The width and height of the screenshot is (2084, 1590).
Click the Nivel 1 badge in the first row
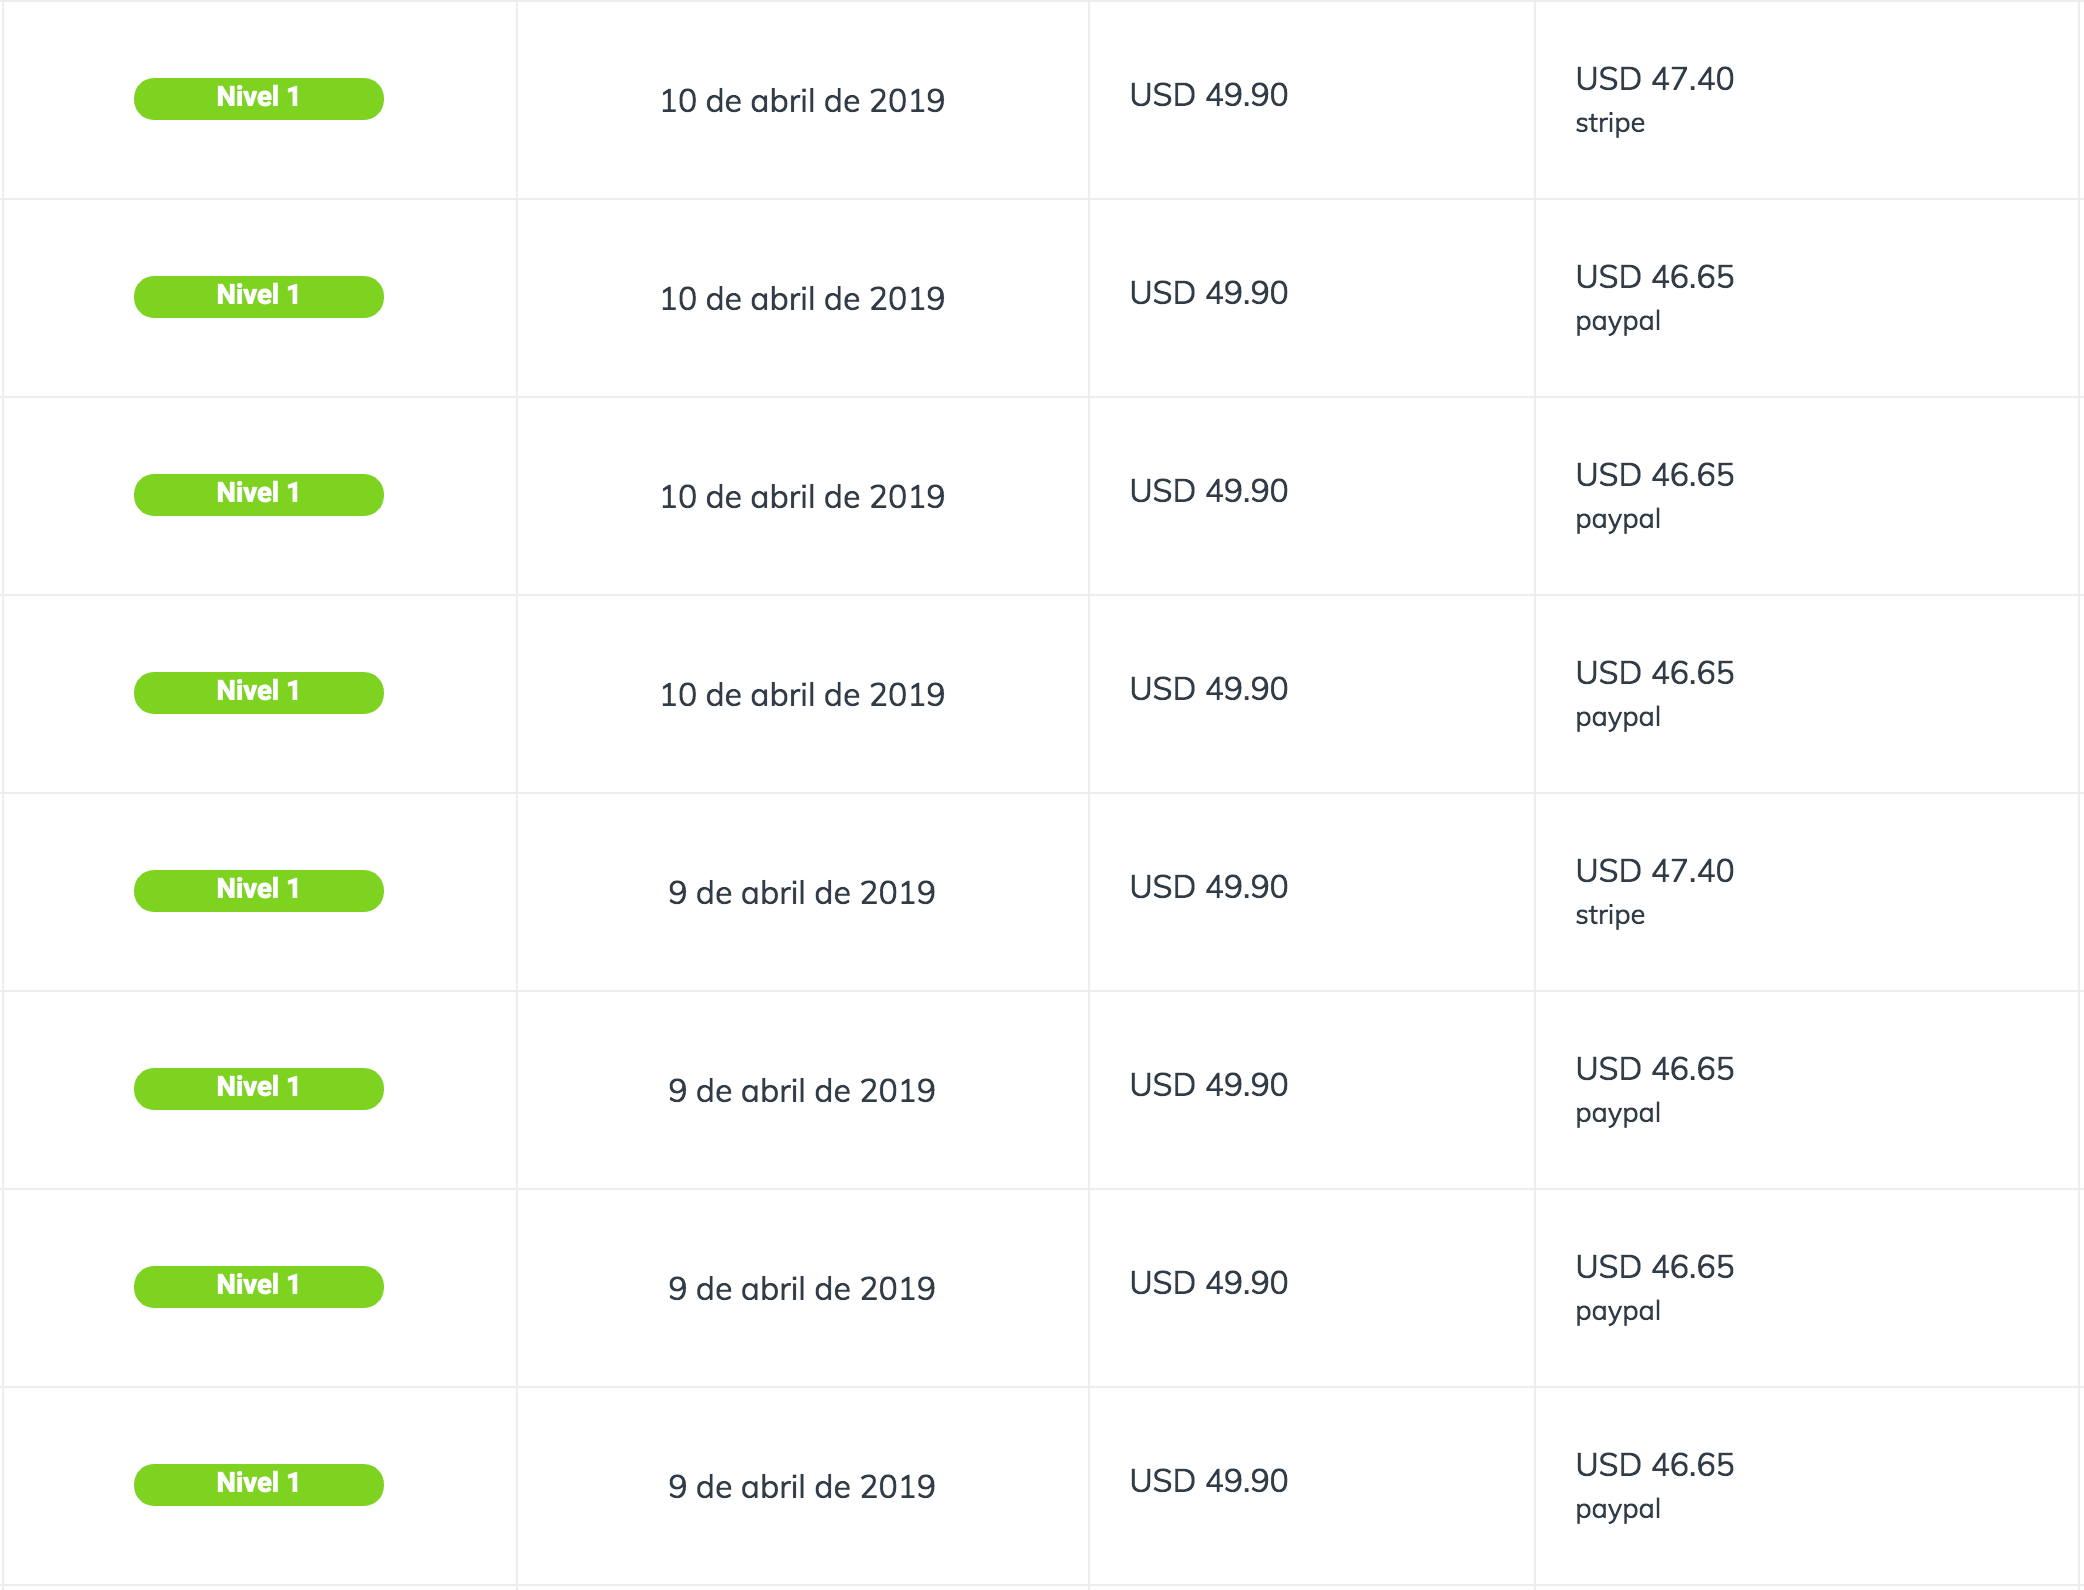(x=258, y=98)
